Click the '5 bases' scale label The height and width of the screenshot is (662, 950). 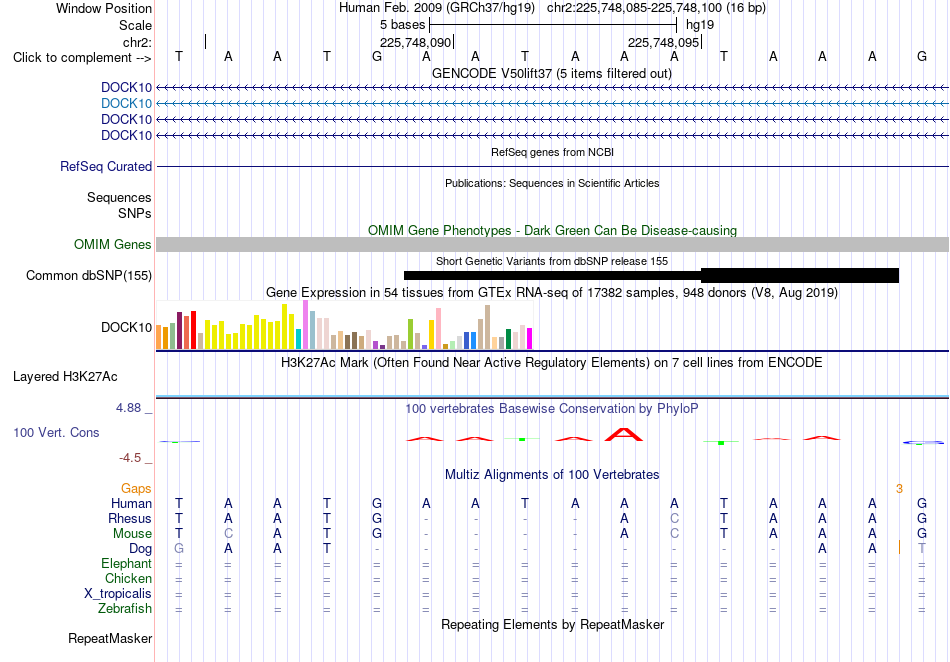click(402, 25)
